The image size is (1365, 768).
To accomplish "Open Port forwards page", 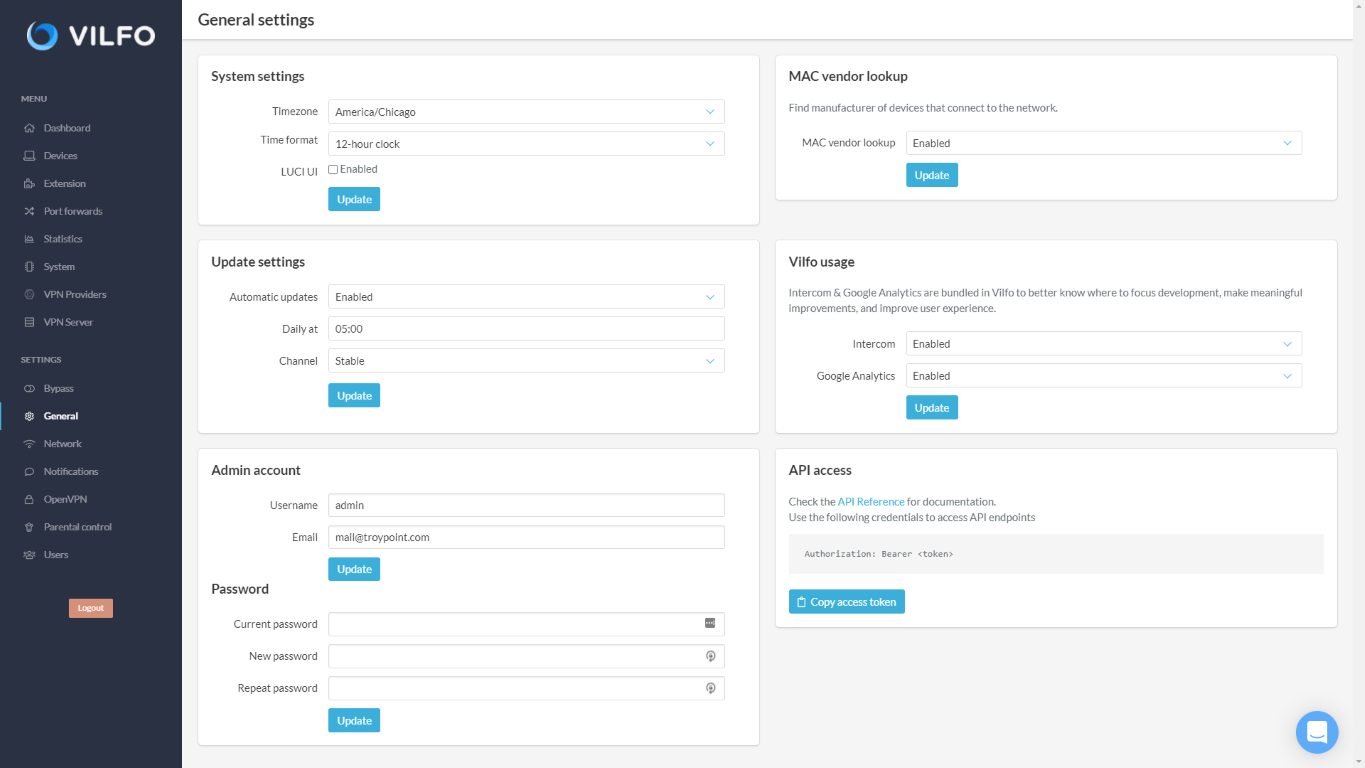I will (x=73, y=212).
